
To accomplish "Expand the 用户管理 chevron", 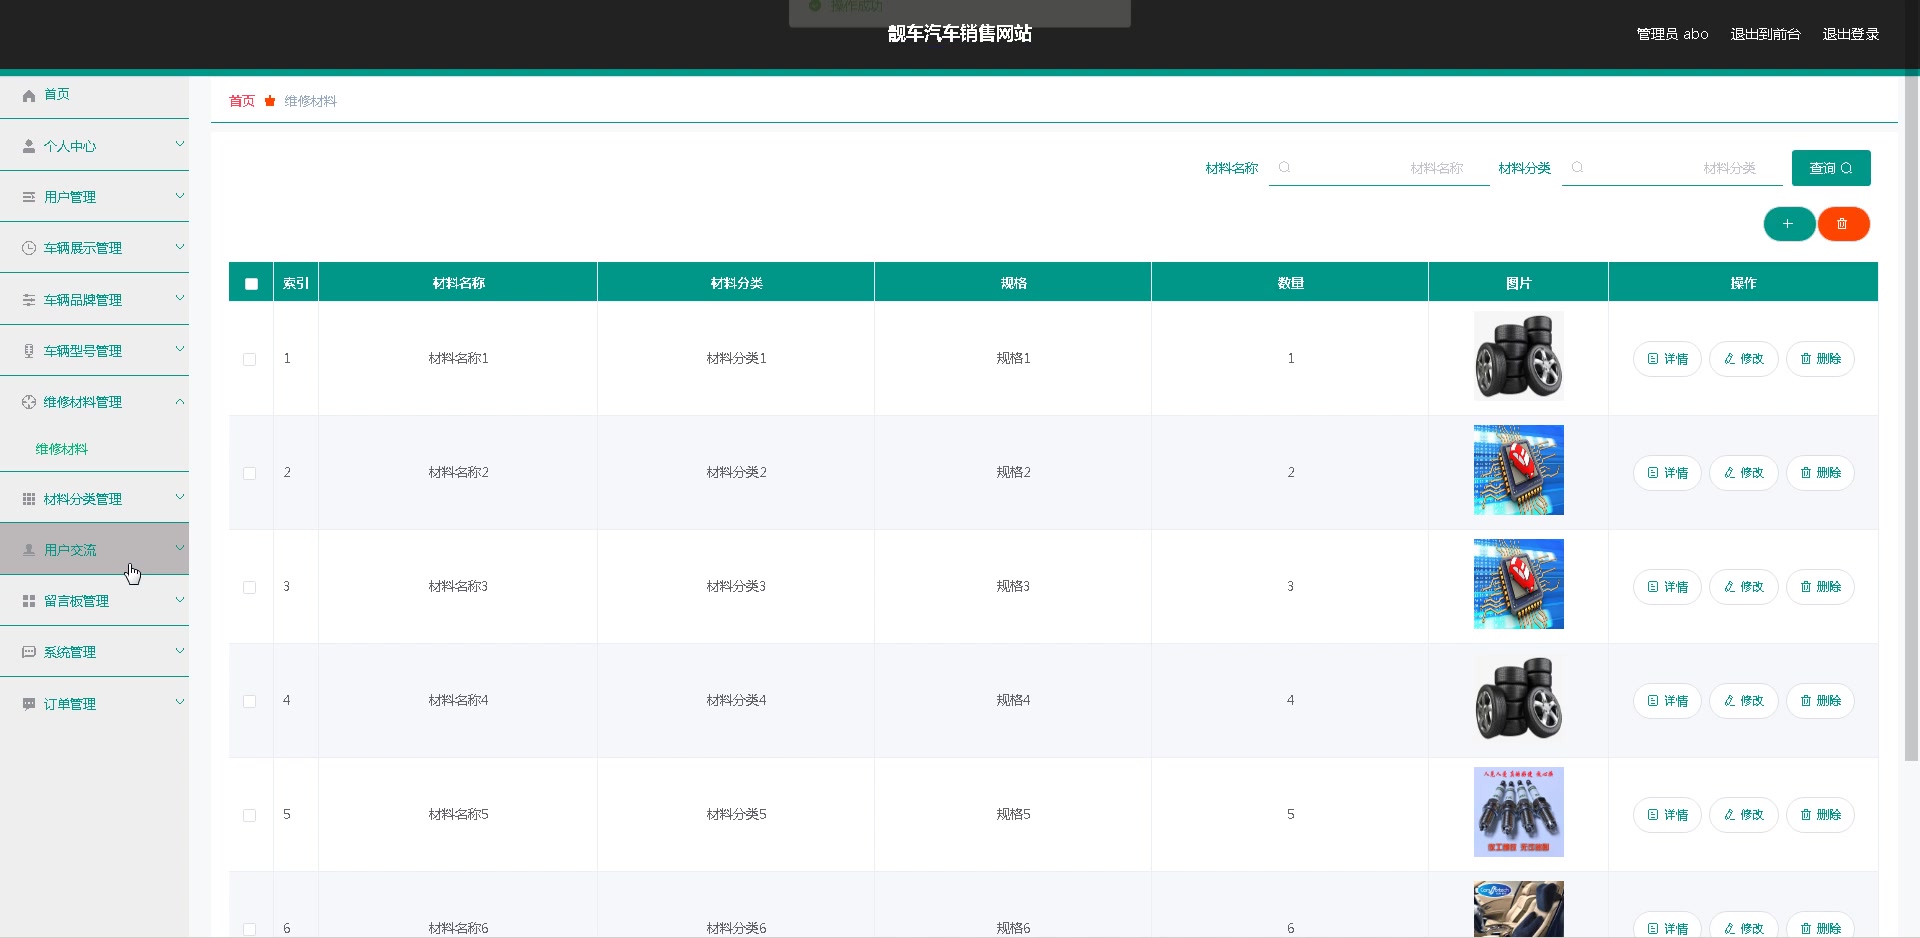I will click(180, 195).
